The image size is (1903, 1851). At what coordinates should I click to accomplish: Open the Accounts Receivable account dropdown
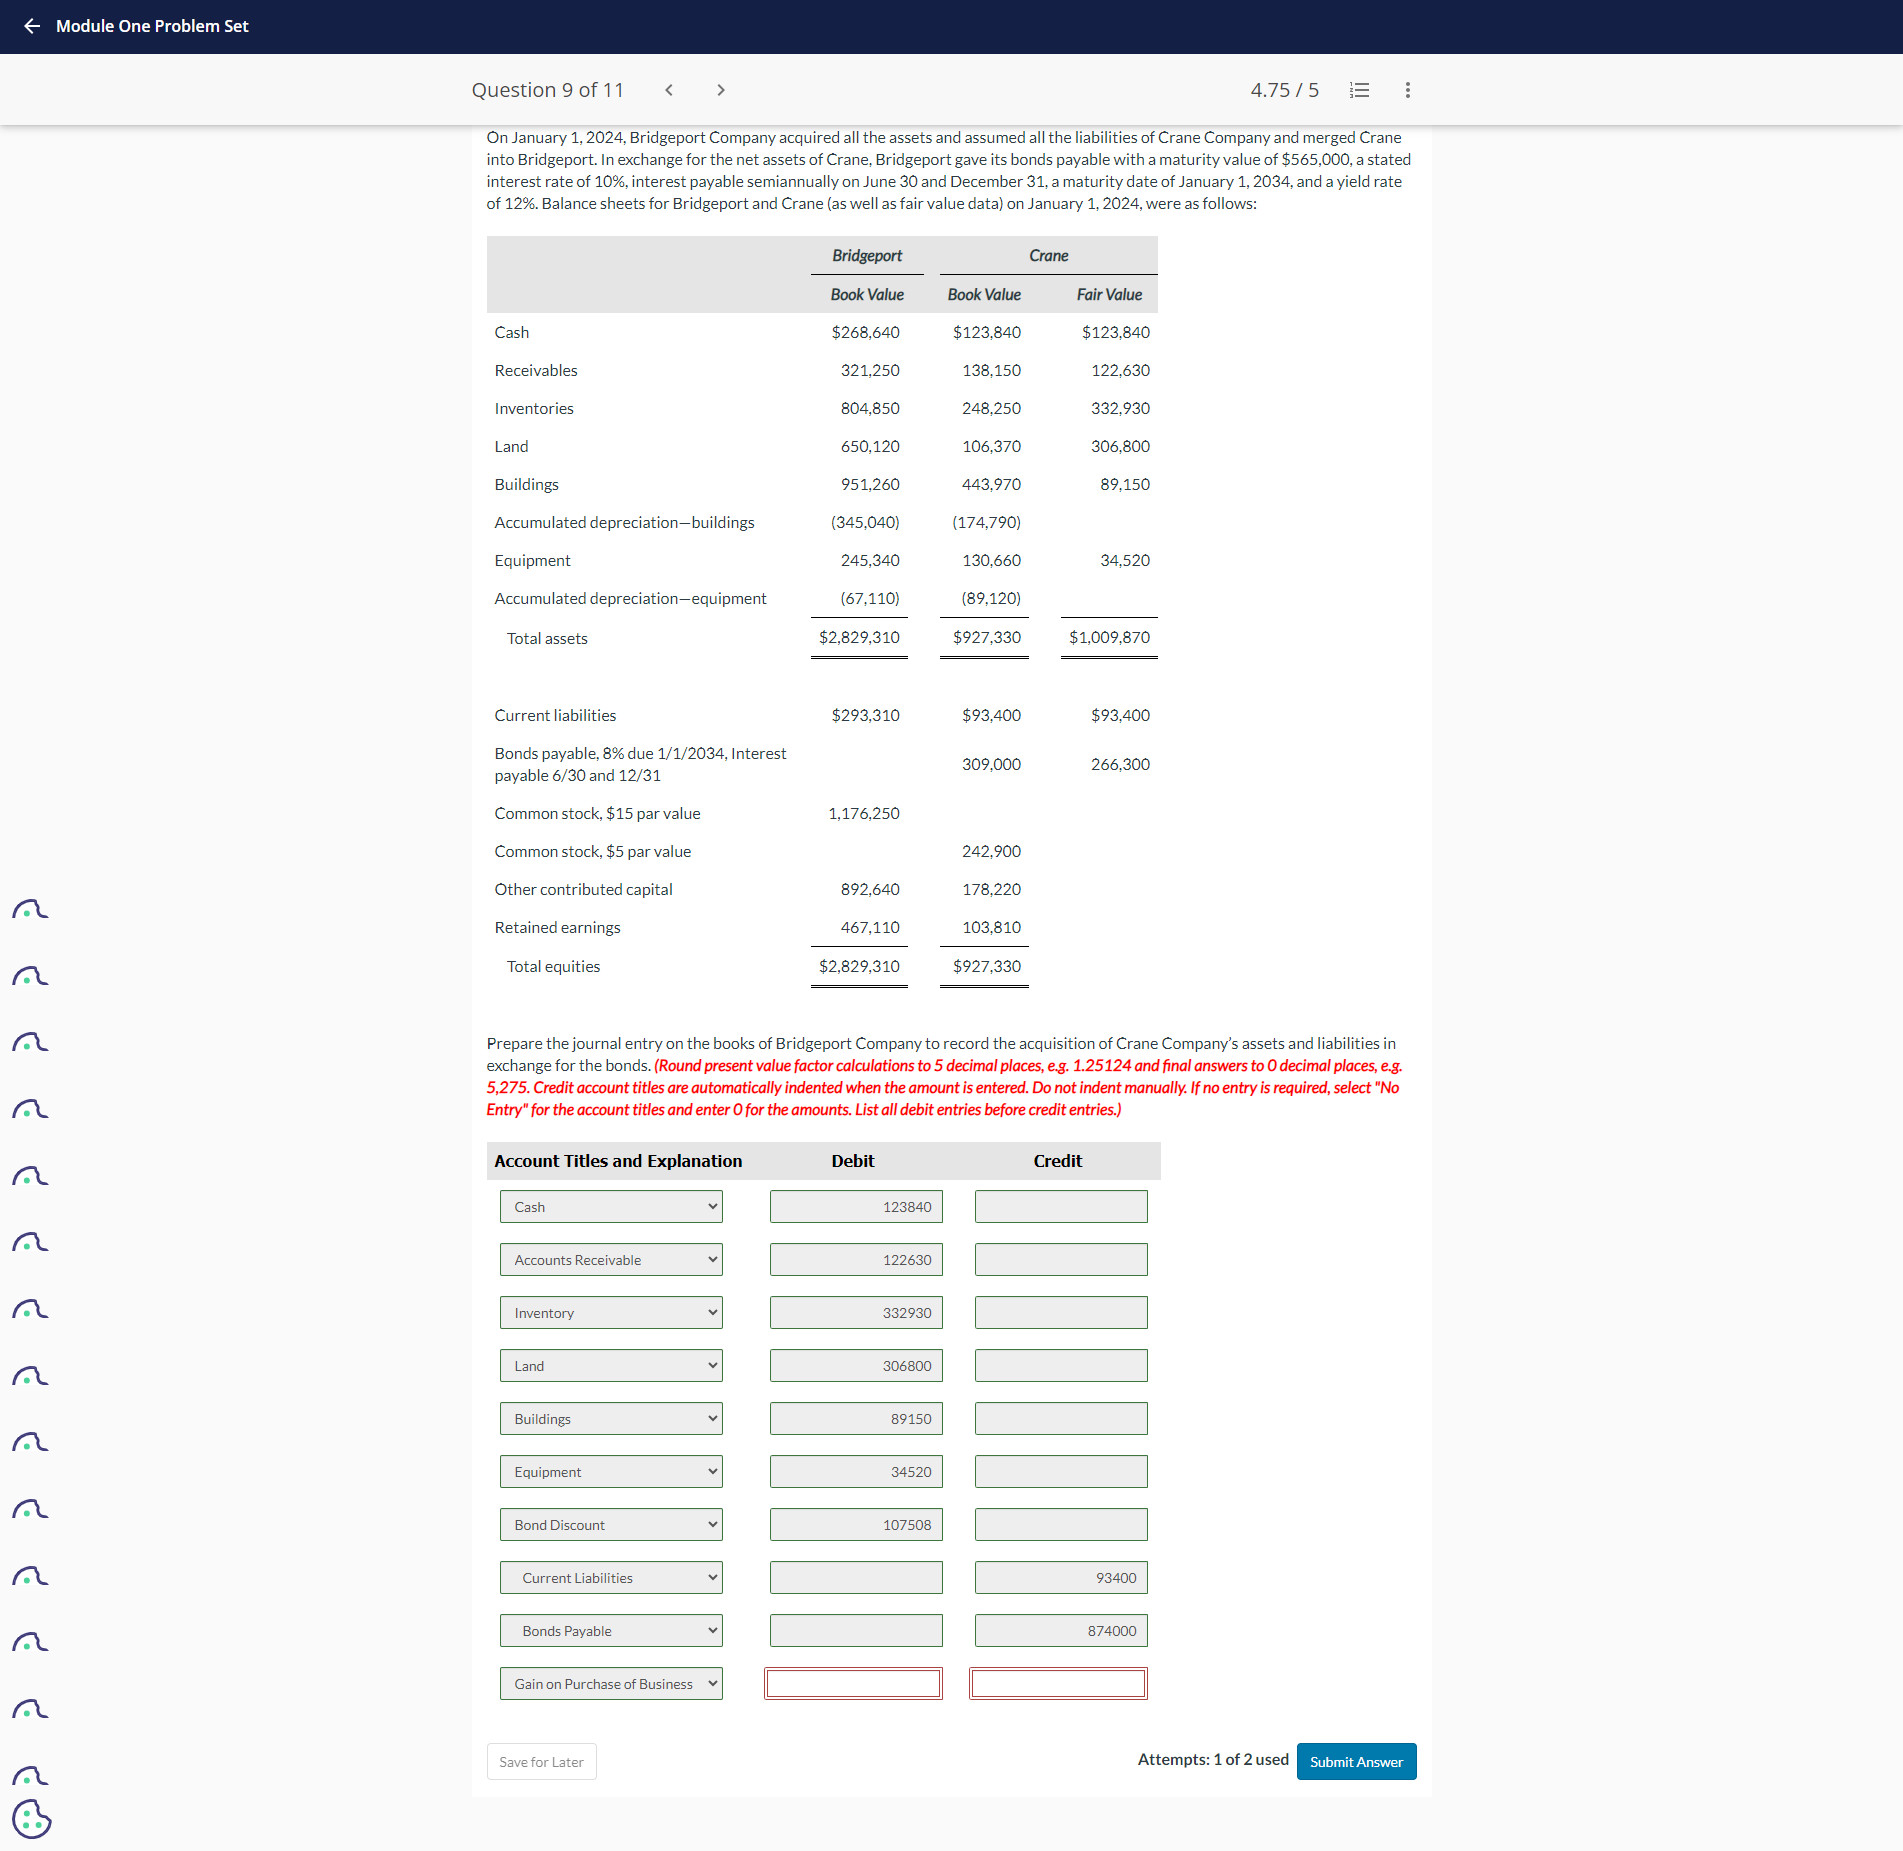click(611, 1260)
